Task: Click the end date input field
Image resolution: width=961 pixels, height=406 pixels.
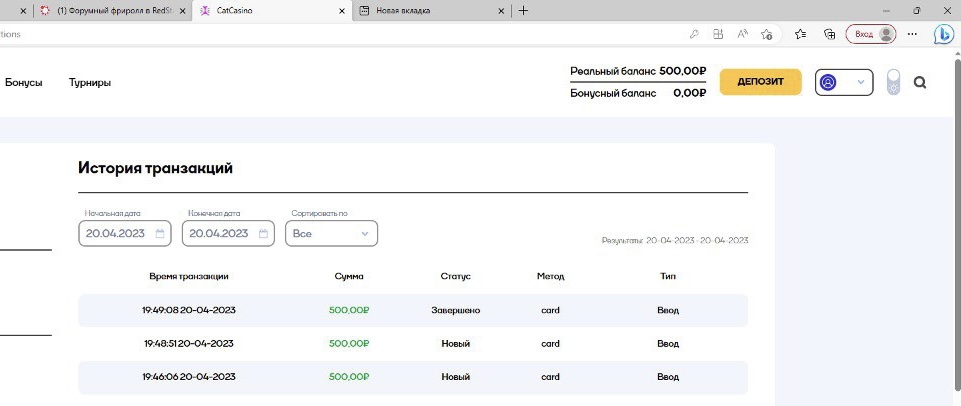Action: 227,233
